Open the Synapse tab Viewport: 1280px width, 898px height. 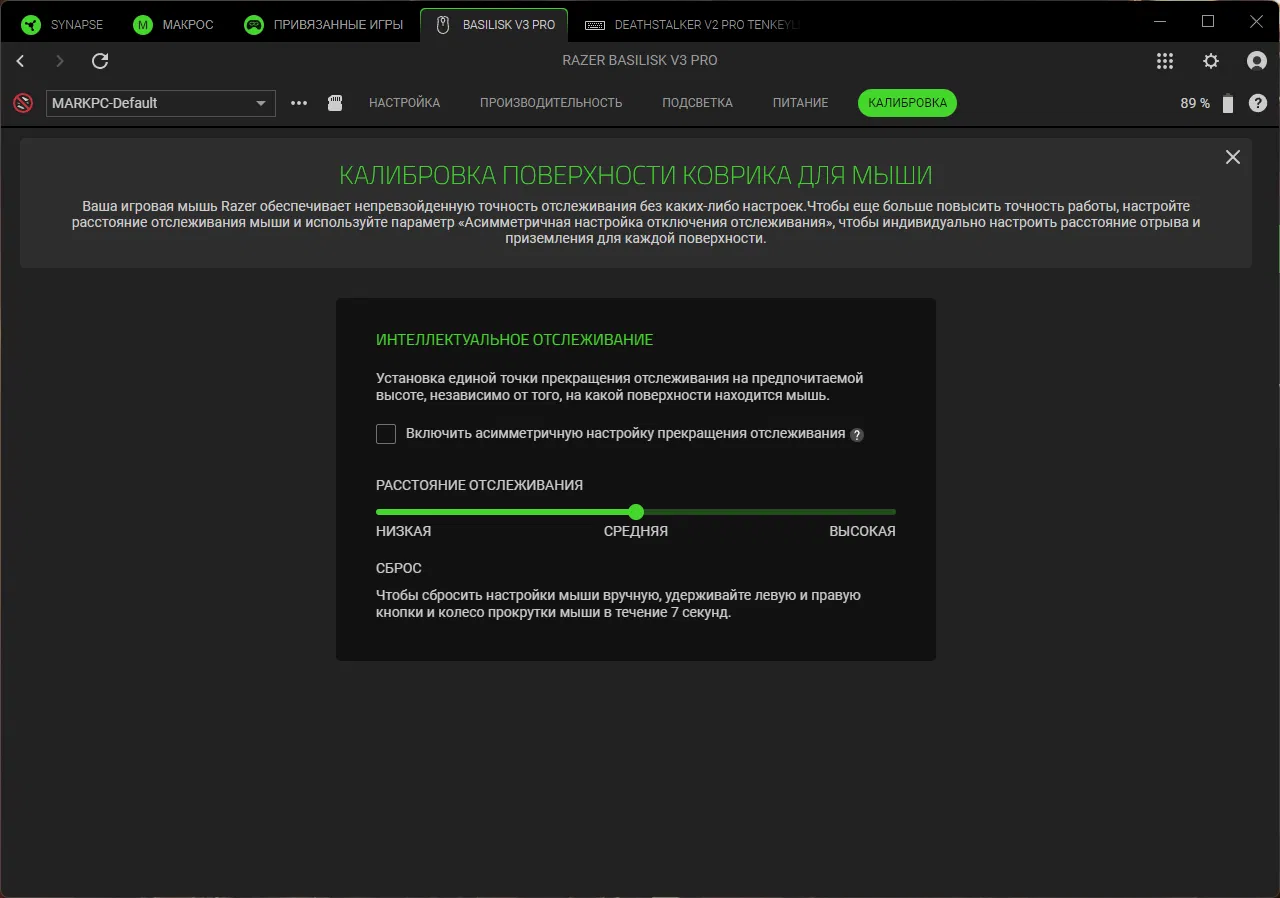click(63, 24)
